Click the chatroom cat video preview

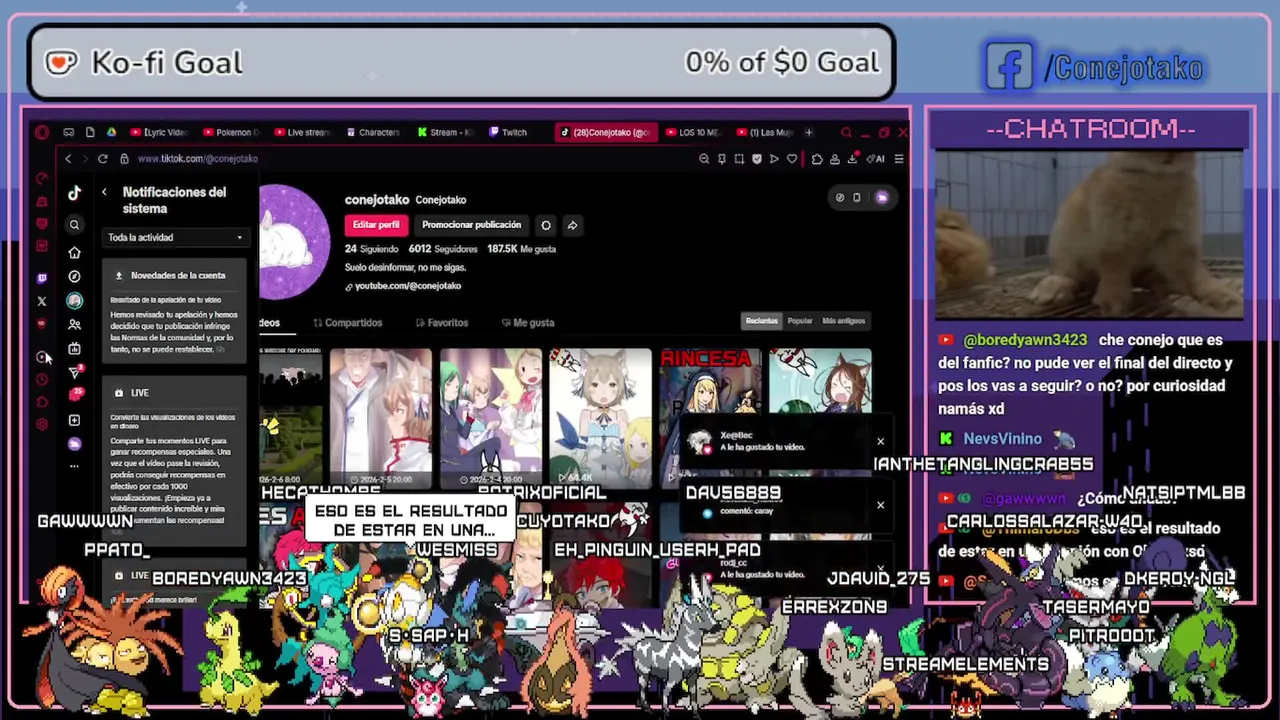coord(1089,235)
